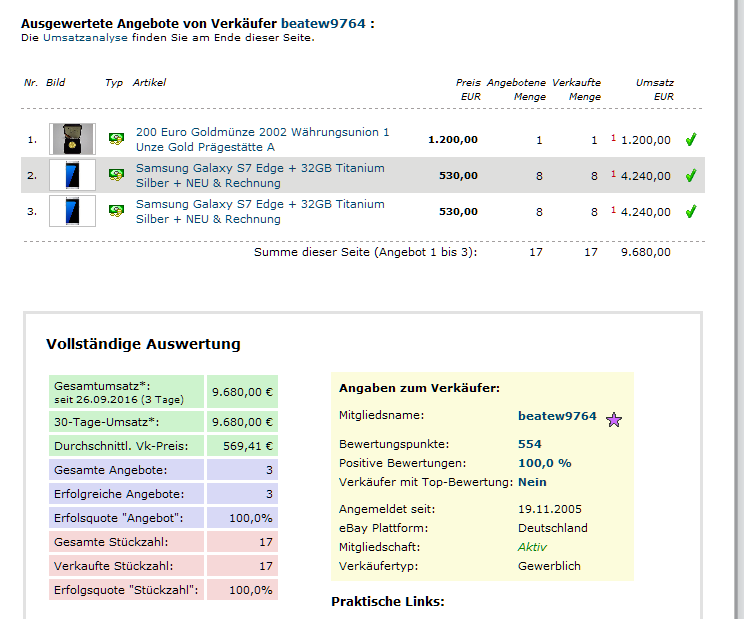Click the Bewertungspunkte value 554
Viewport: 744px width, 619px height.
click(x=530, y=444)
